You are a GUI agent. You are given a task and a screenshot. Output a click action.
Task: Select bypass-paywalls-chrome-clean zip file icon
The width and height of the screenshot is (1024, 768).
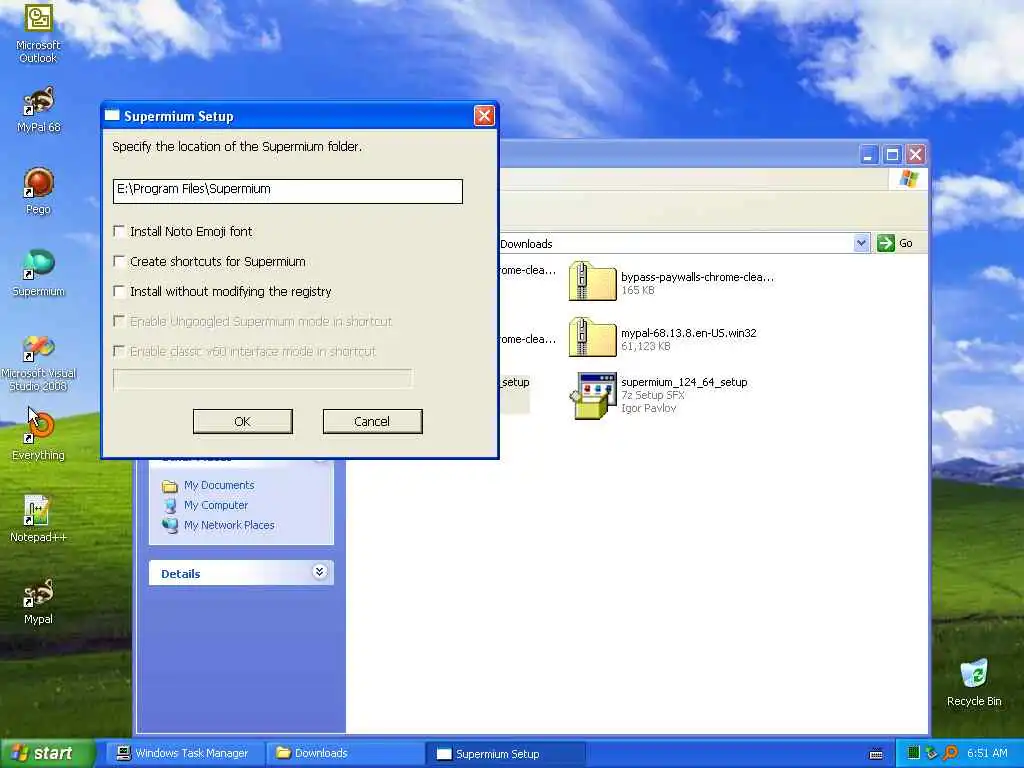click(592, 281)
